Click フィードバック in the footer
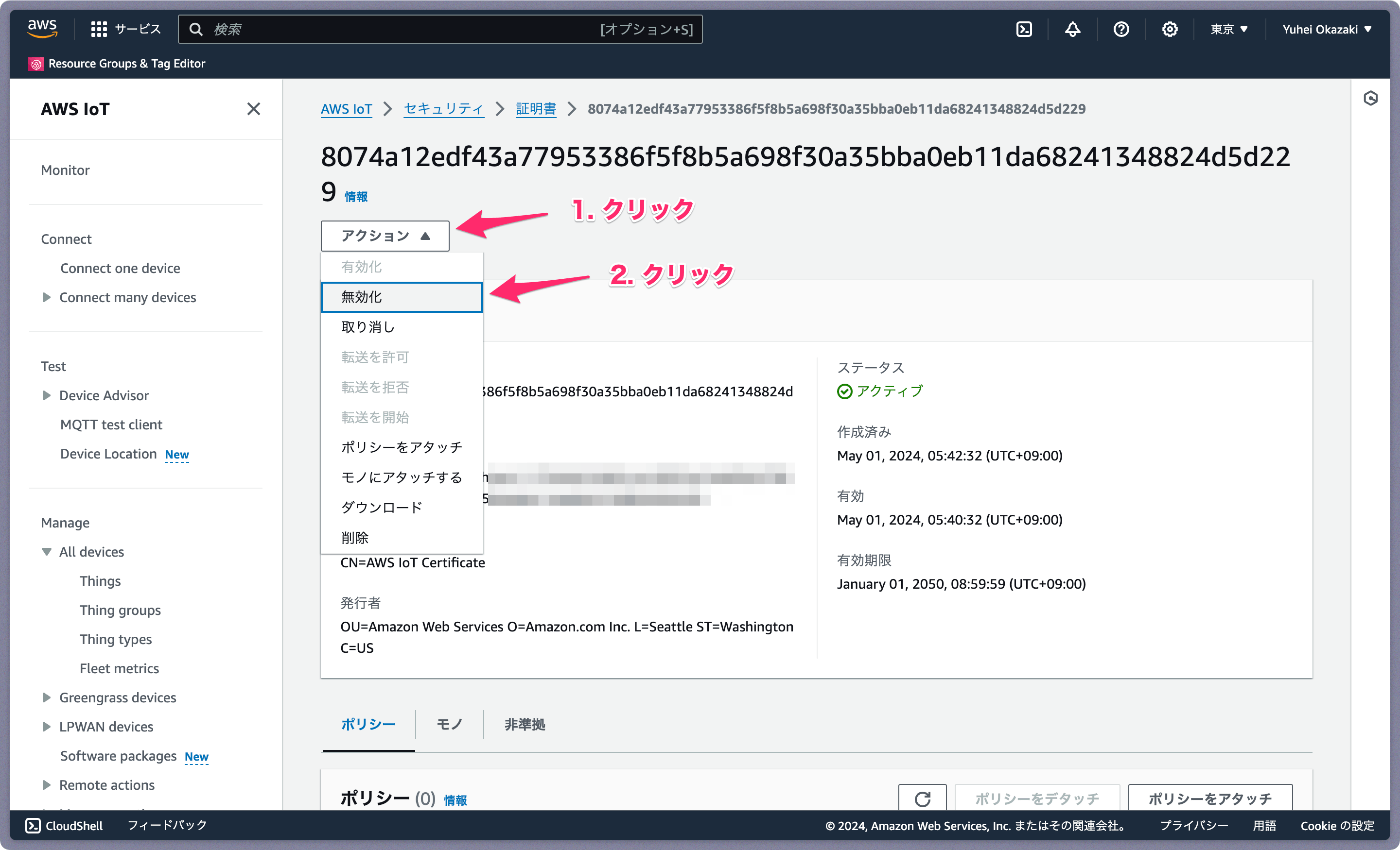The height and width of the screenshot is (850, 1400). 167,826
